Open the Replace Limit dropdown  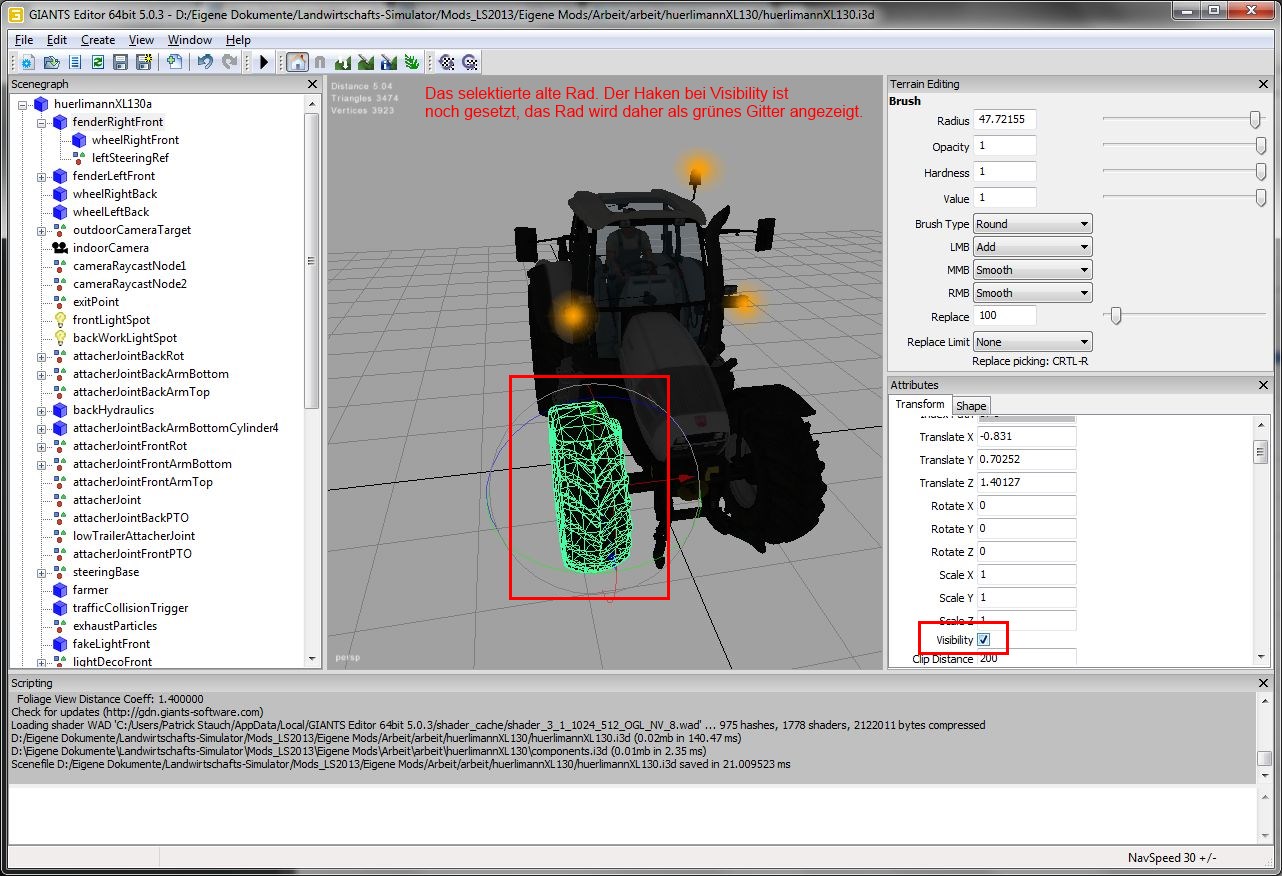click(x=1032, y=342)
